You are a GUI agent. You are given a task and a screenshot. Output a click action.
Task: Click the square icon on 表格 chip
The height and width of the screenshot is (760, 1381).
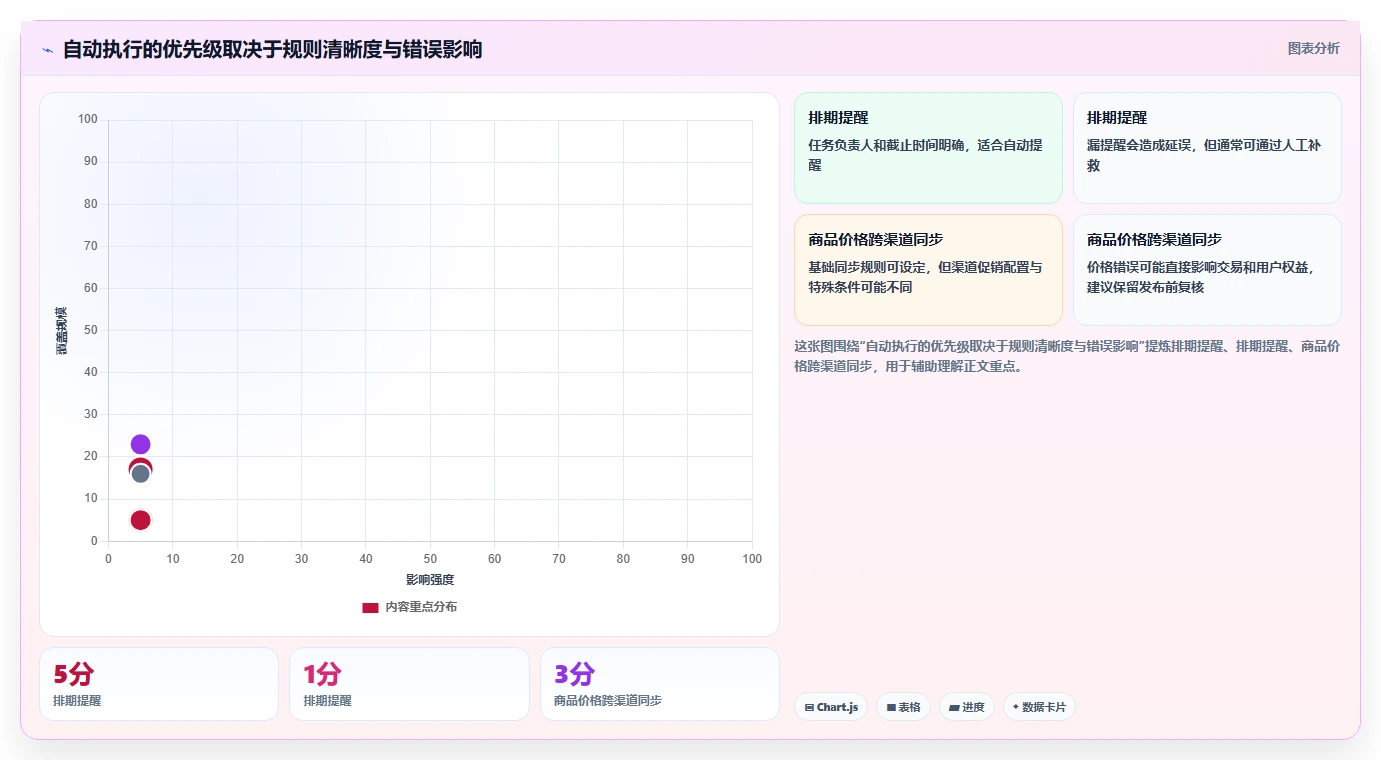pos(891,707)
